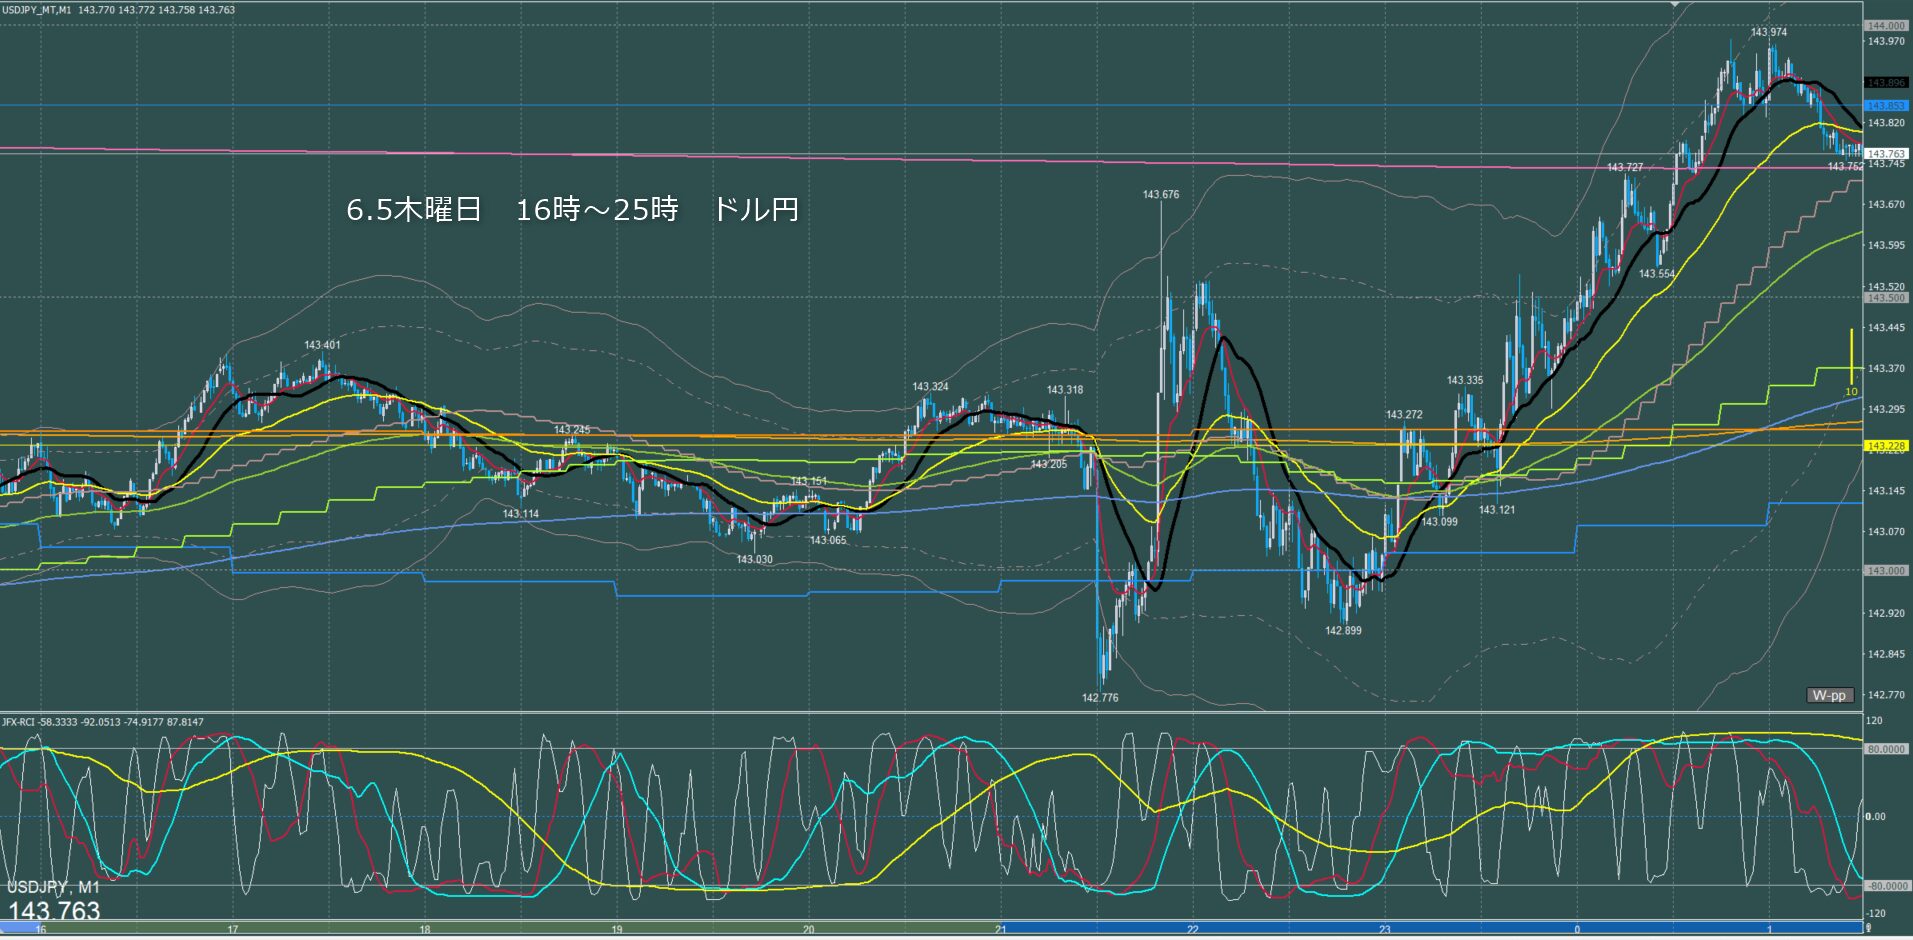Click the 0 hour mark on time axis
This screenshot has width=1913, height=940.
click(x=1578, y=930)
